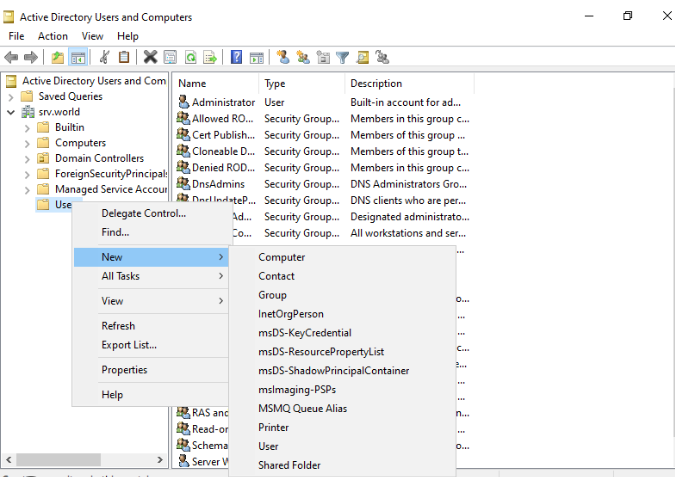Viewport: 675px width, 477px height.
Task: Select Shared Folder from New submenu
Action: tap(342, 465)
